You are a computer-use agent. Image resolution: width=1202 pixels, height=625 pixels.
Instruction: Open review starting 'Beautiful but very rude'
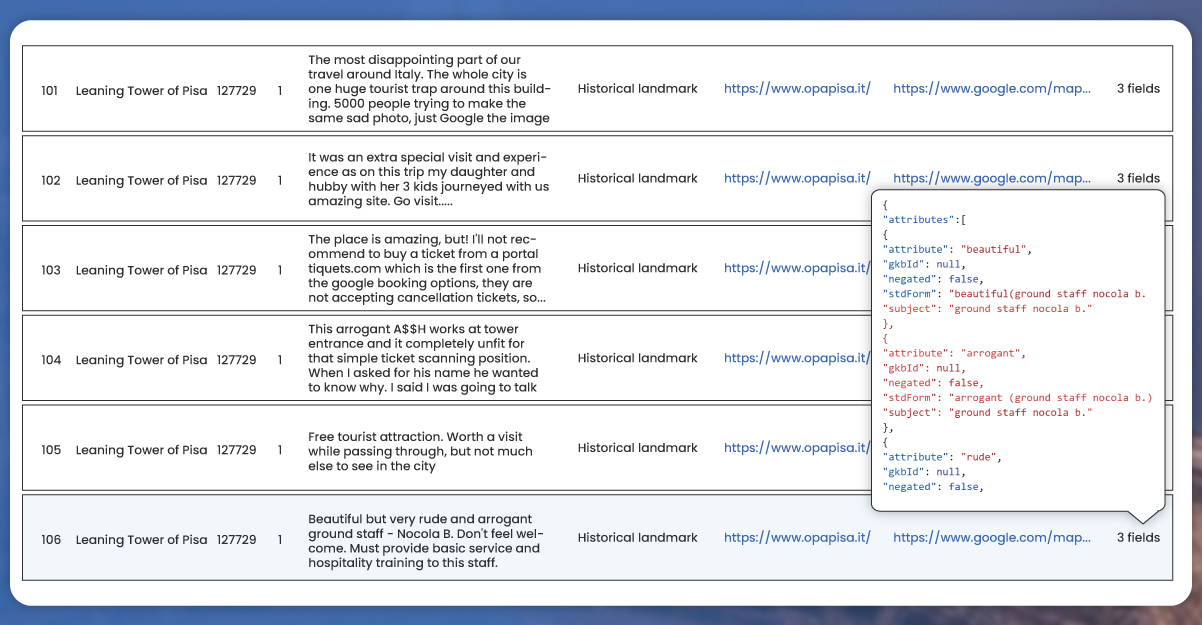coord(426,541)
